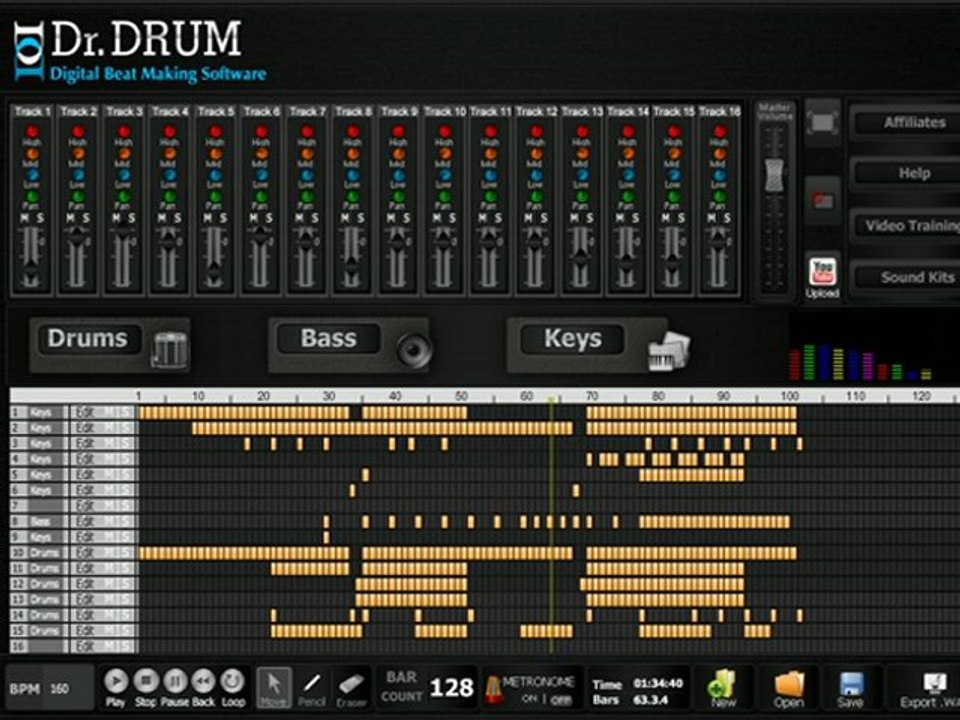This screenshot has height=720, width=960.
Task: Start playback with the Play button
Action: pyautogui.click(x=116, y=681)
